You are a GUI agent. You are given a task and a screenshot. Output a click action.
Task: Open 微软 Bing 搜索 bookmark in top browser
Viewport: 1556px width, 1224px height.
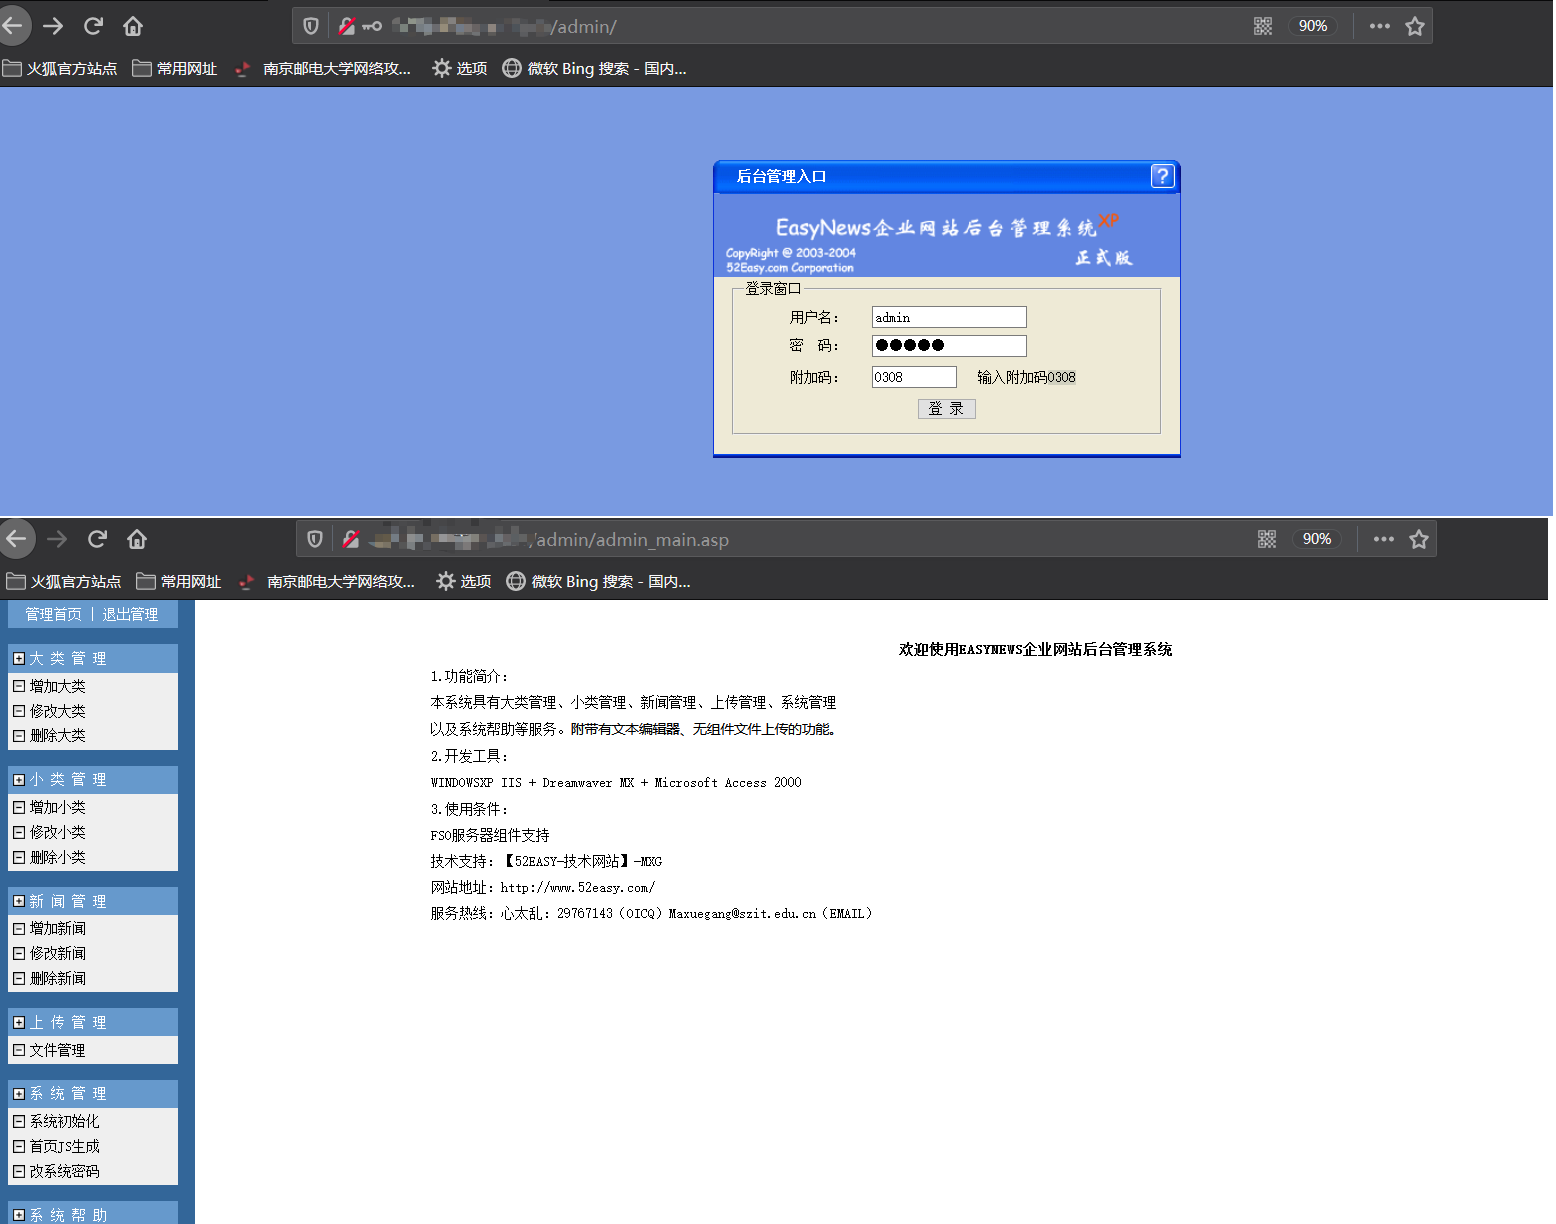(594, 68)
